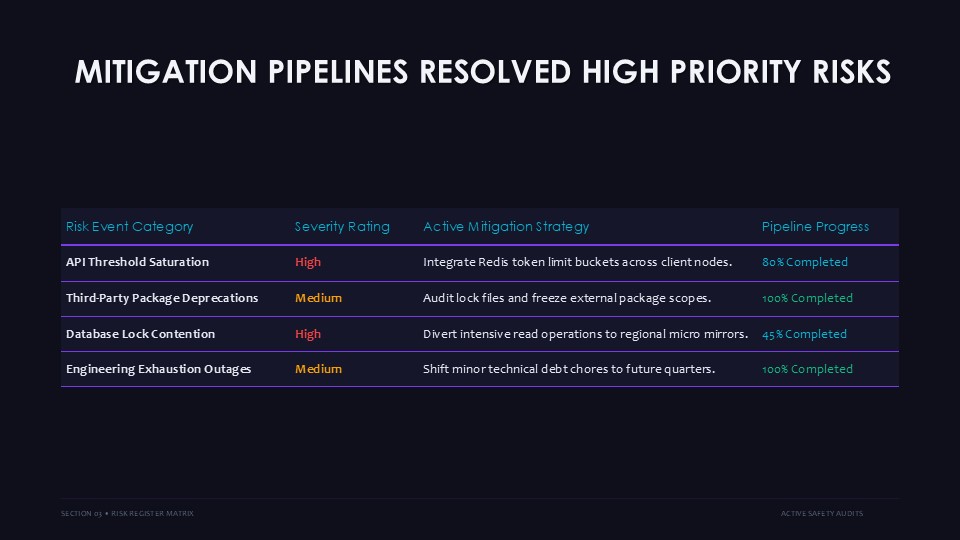Click the Active Safety Audits footer text
The image size is (960, 540).
click(822, 514)
